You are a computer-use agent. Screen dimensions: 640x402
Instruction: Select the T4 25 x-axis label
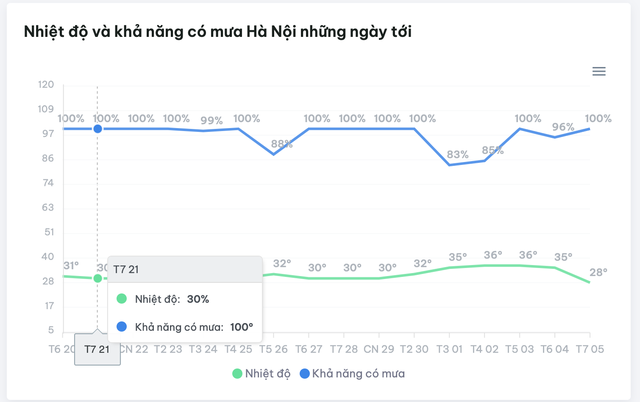point(238,349)
